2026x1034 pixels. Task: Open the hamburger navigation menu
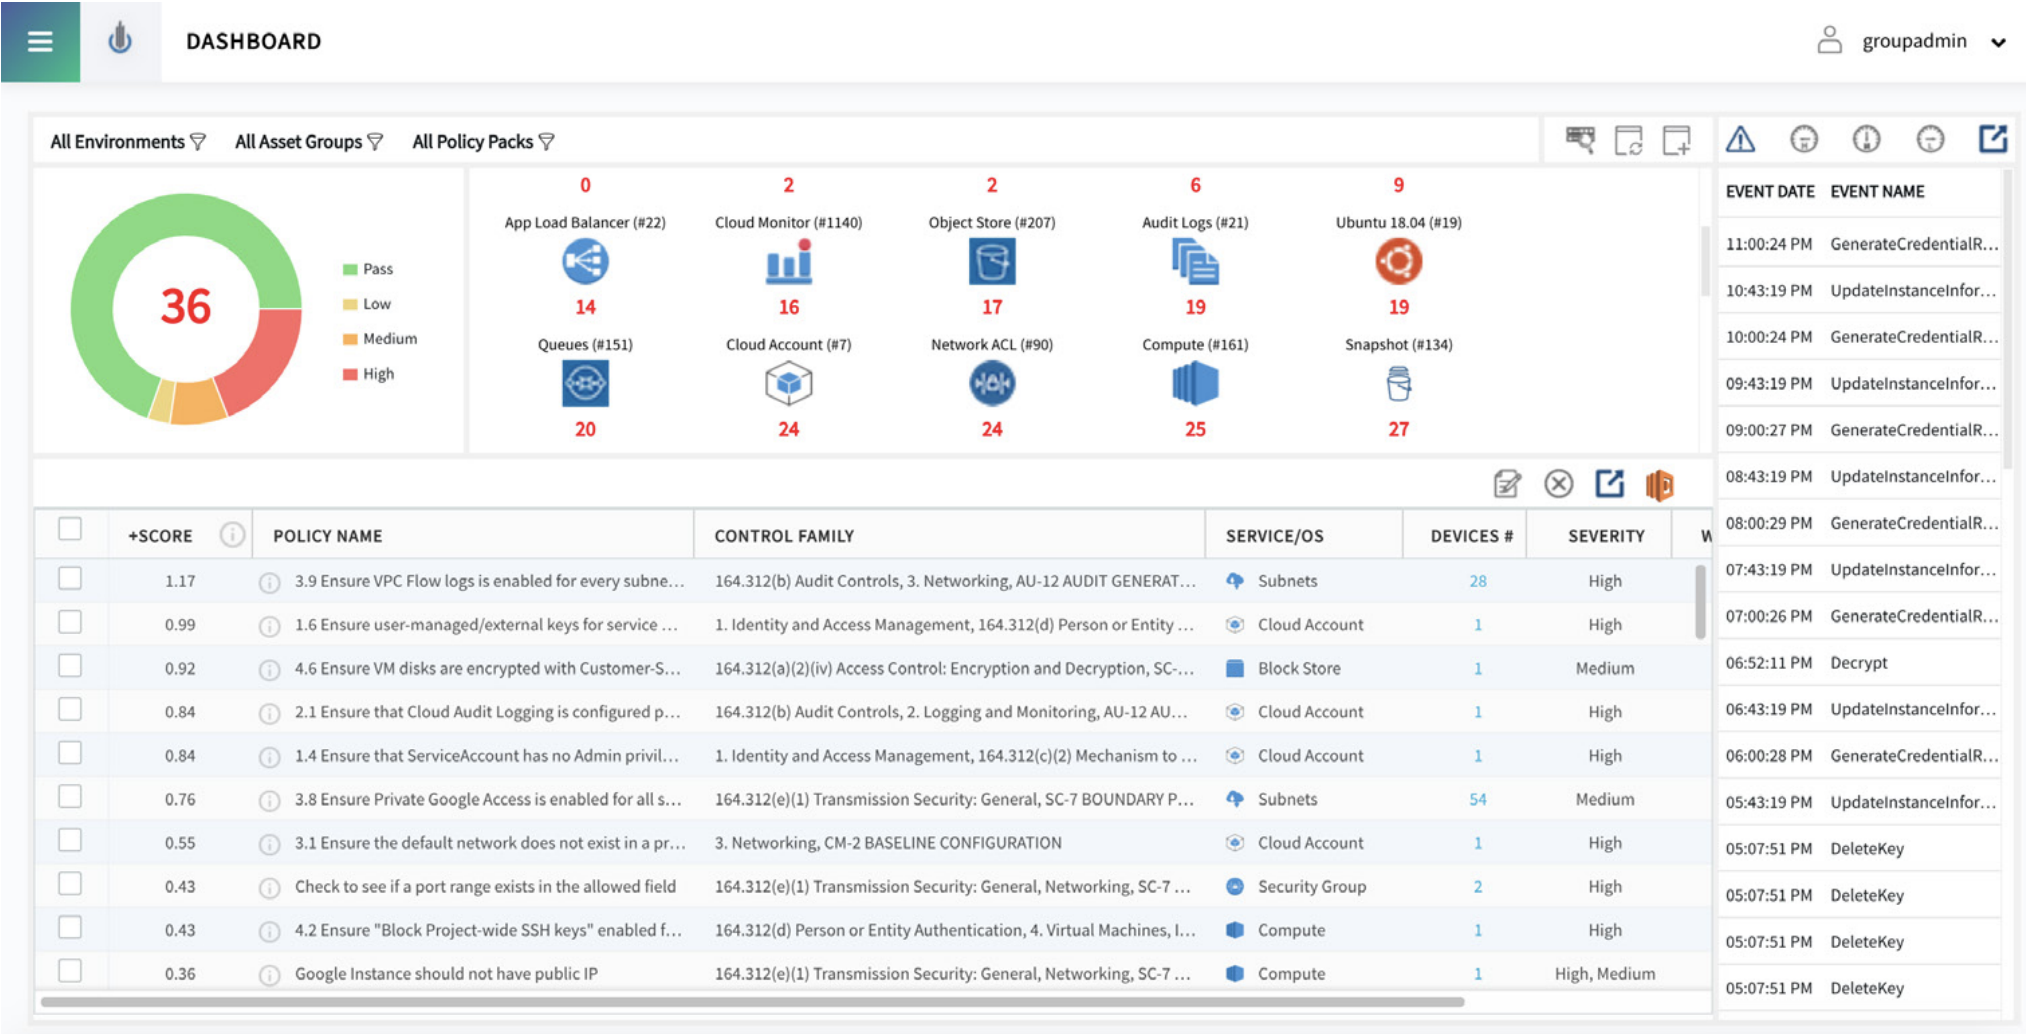40,41
